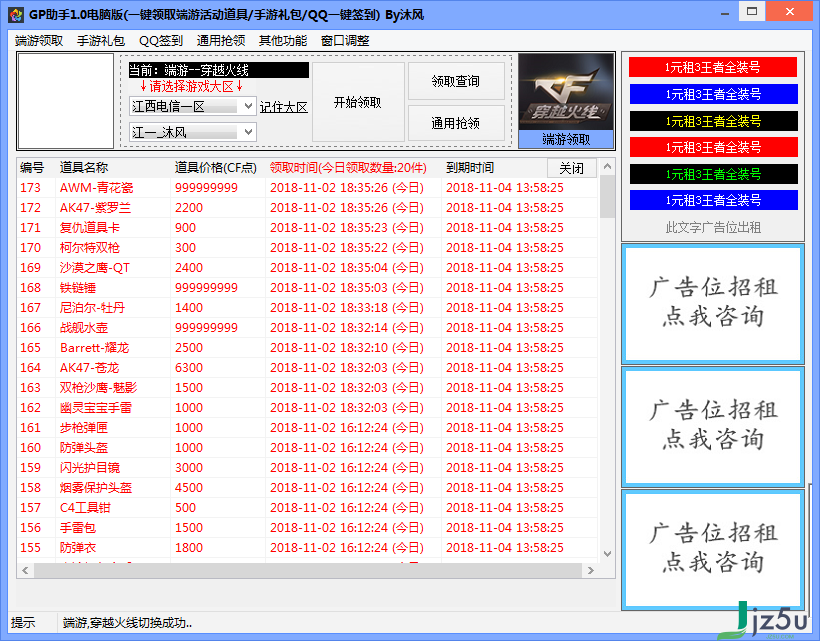Select the 防弹头盔 row
This screenshot has height=641, width=820.
[308, 448]
